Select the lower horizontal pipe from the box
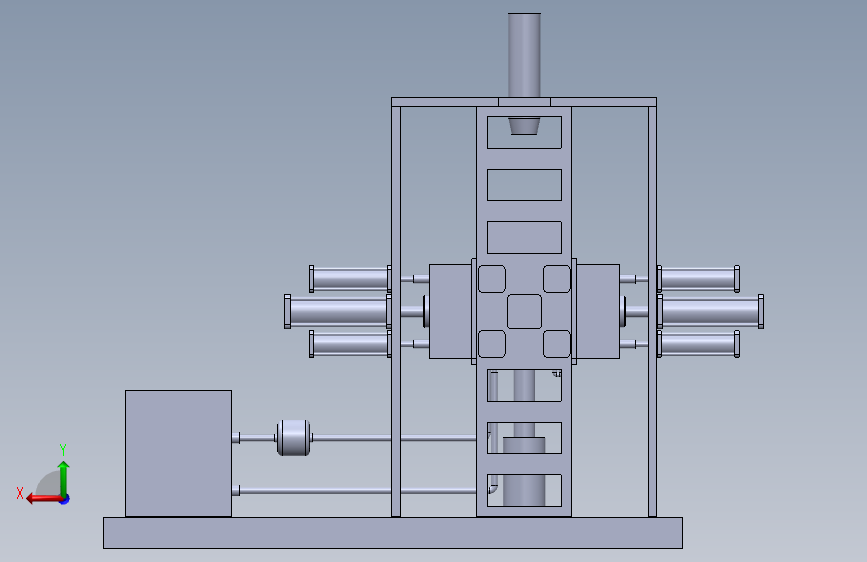Screen dimensions: 867x562 coord(356,491)
